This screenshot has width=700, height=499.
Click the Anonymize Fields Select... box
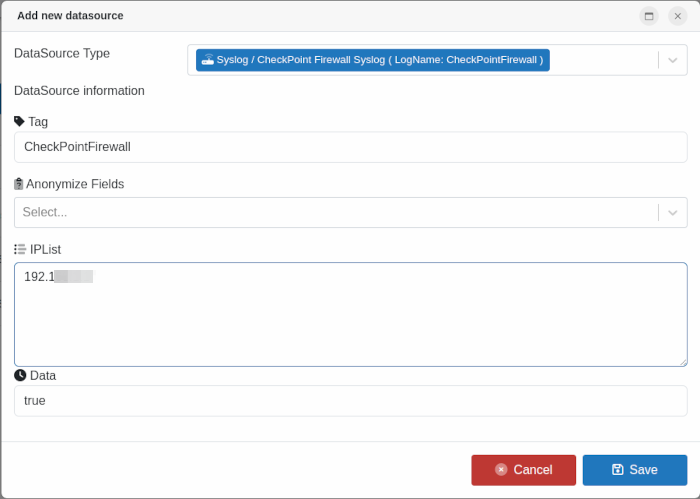[x=350, y=212]
